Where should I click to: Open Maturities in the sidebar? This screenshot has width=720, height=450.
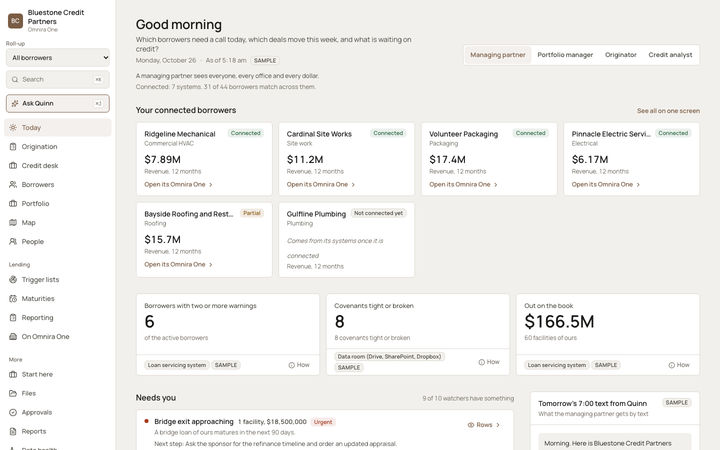pos(58,298)
